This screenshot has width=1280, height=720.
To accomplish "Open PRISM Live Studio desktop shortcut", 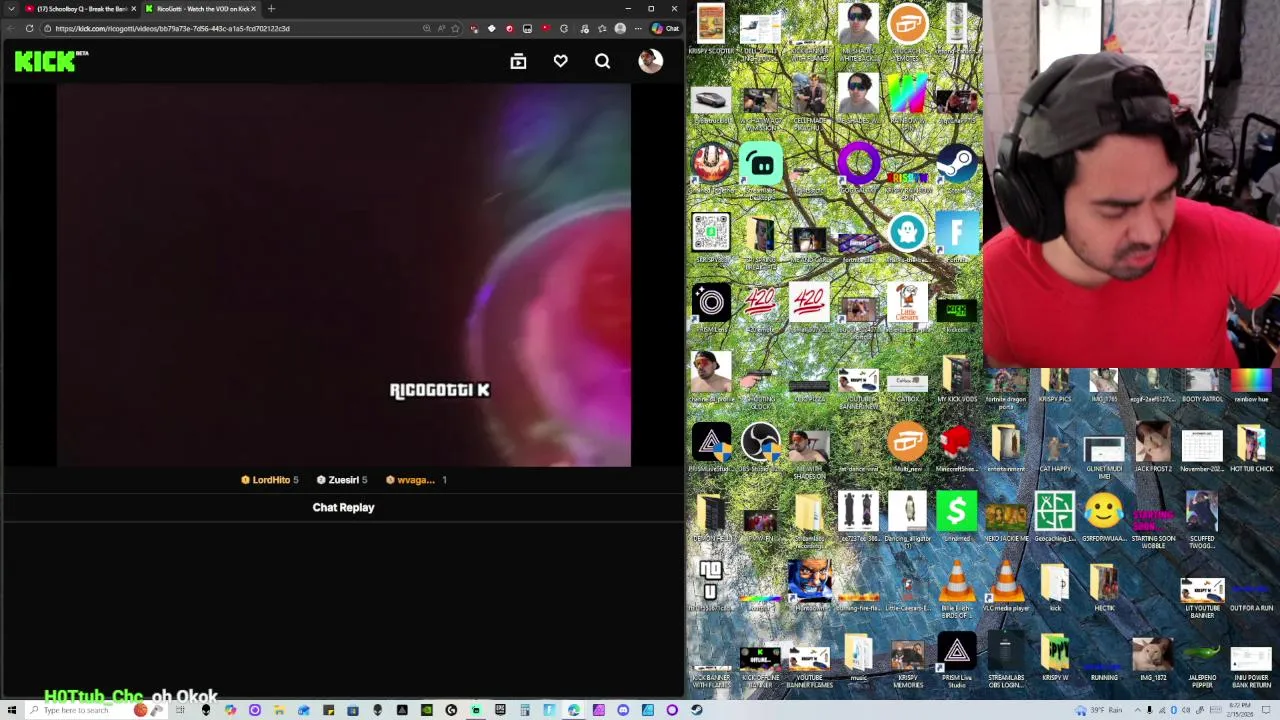I will 957,657.
